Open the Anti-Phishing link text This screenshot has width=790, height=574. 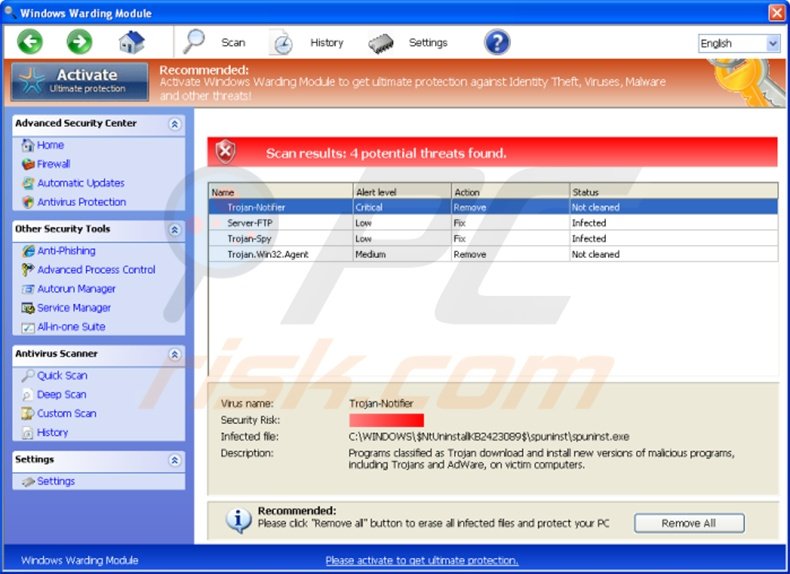click(66, 250)
